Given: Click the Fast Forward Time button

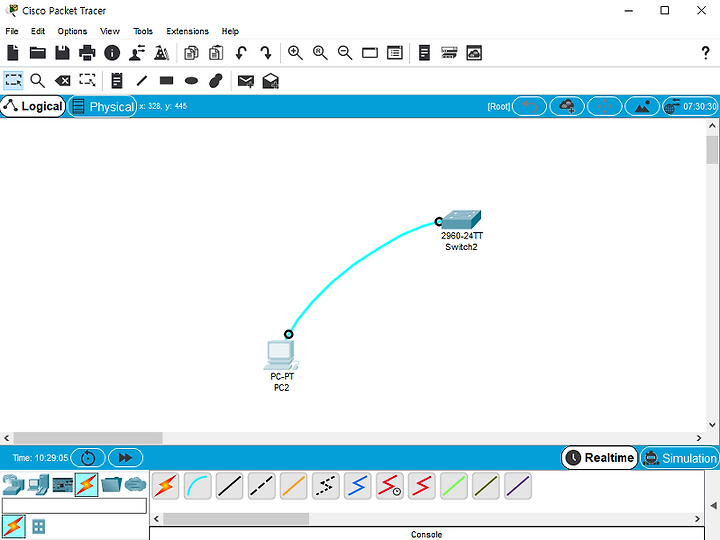Looking at the screenshot, I should pos(125,458).
